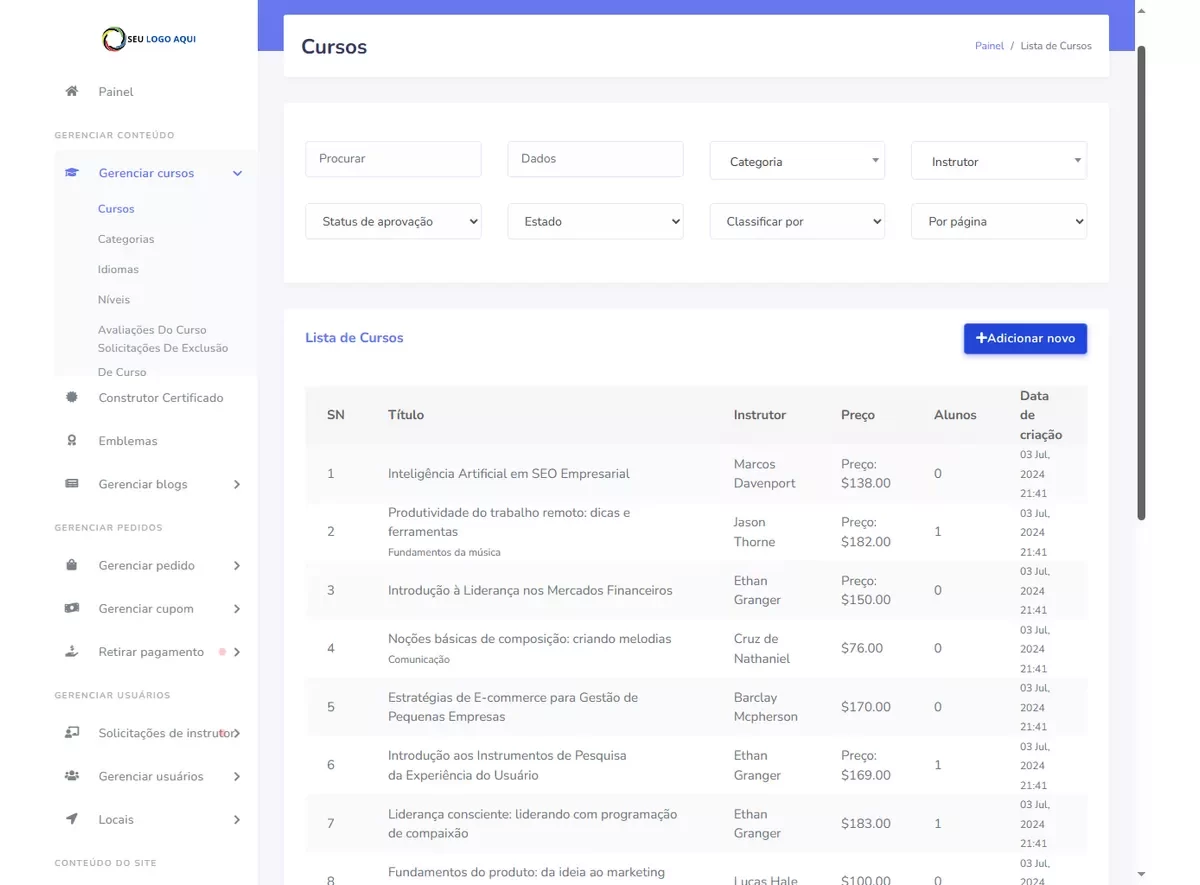Image resolution: width=1200 pixels, height=885 pixels.
Task: Open the Instrutor dropdown filter
Action: pos(998,161)
